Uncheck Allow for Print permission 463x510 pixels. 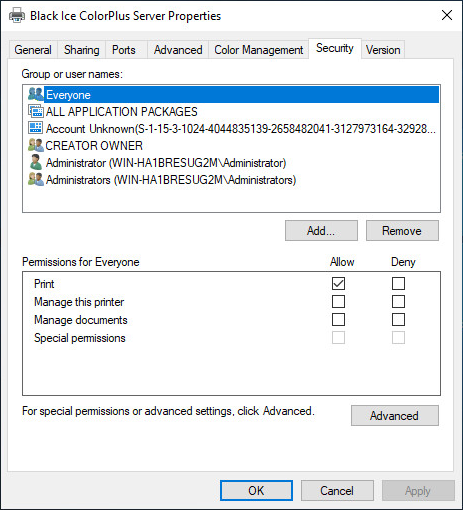click(x=338, y=284)
